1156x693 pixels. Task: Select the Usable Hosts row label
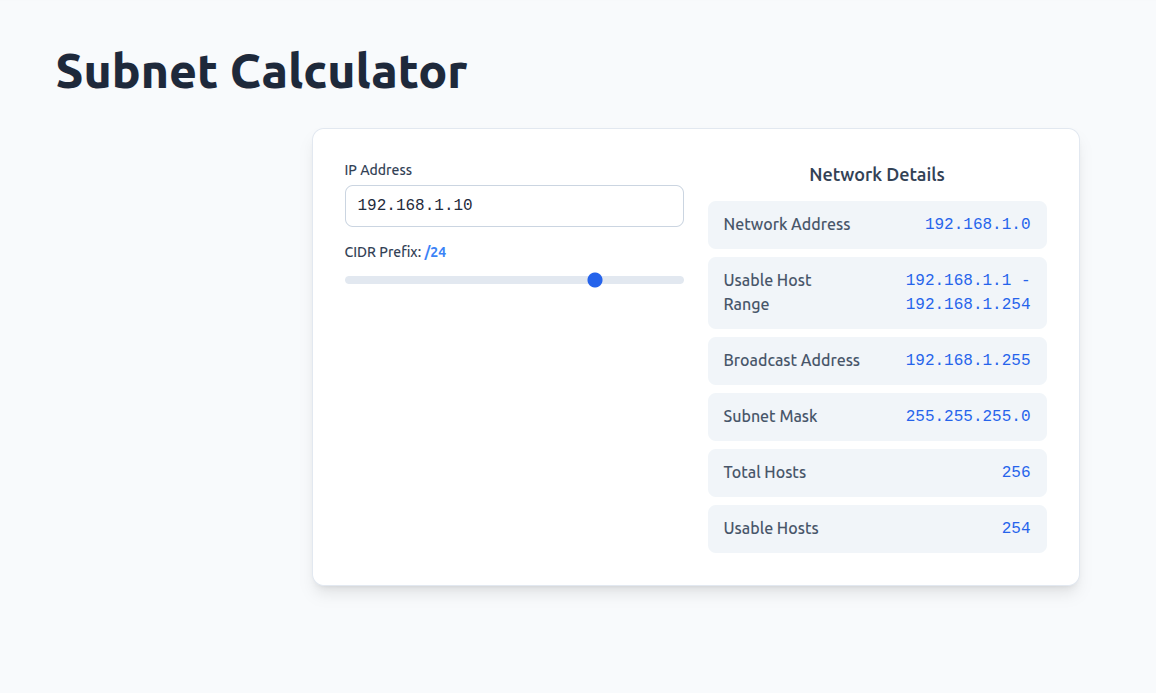tap(771, 528)
